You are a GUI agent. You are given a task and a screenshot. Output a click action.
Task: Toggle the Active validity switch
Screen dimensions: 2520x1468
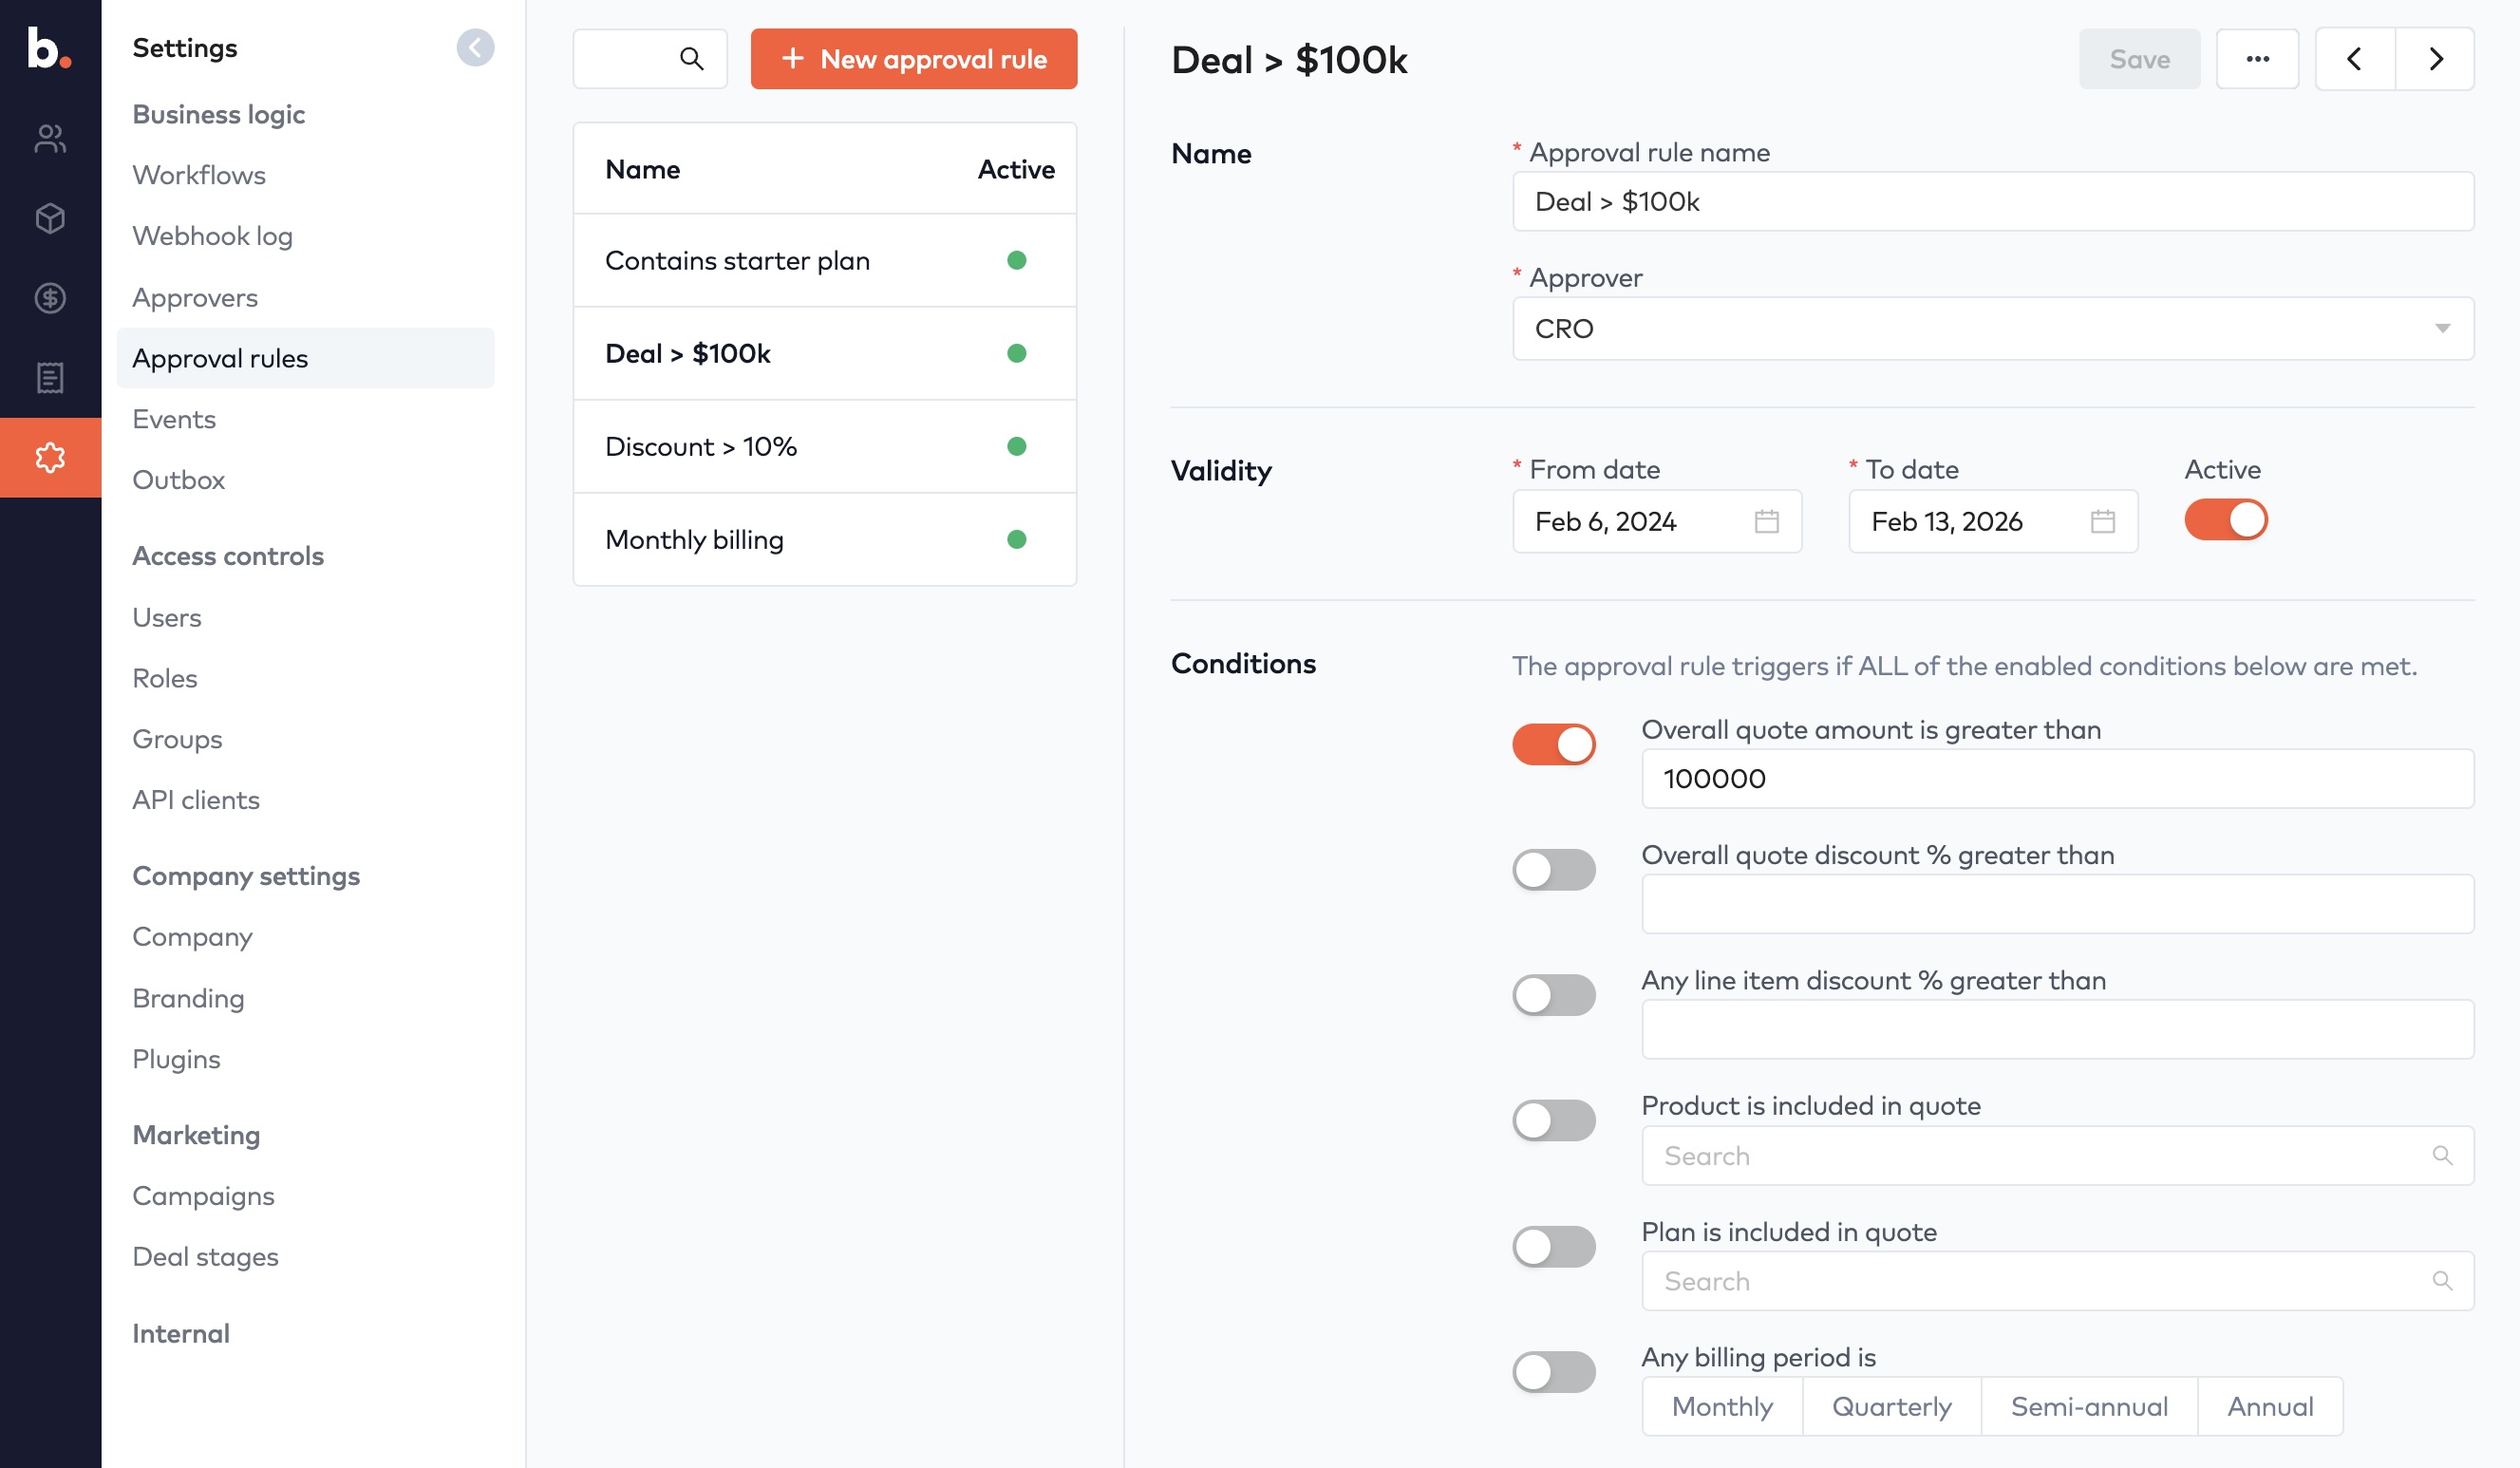click(x=2225, y=520)
